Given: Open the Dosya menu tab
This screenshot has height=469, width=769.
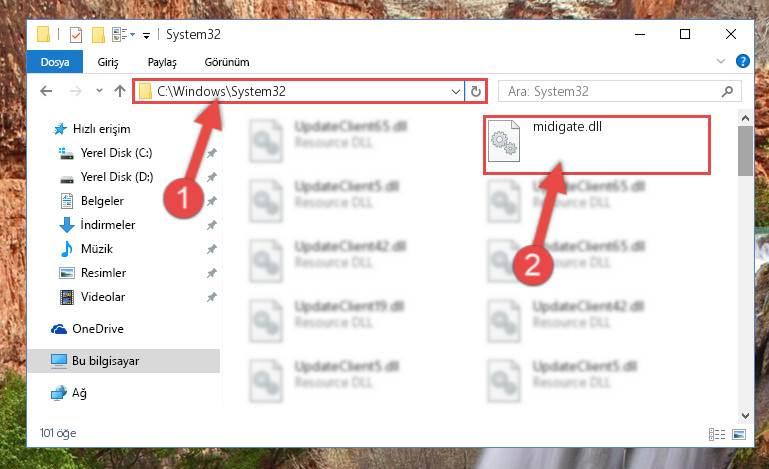Looking at the screenshot, I should [55, 62].
